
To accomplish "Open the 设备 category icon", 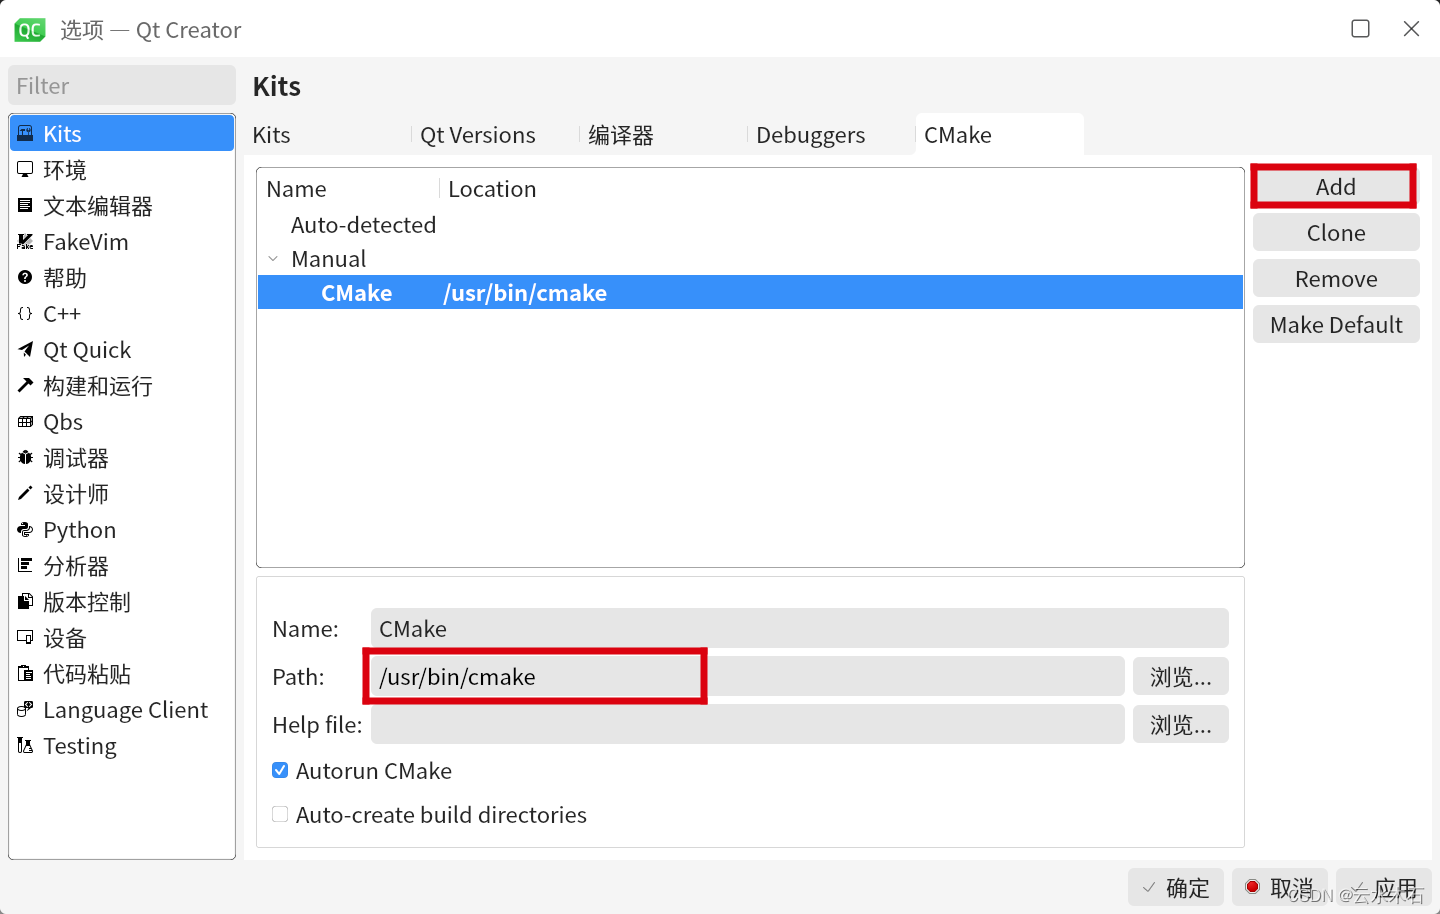I will [x=25, y=637].
